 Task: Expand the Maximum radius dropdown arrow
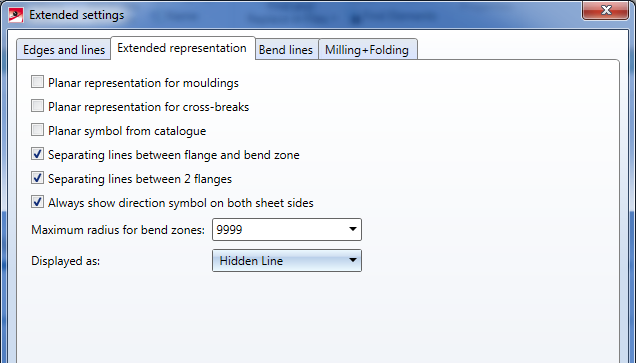point(353,230)
